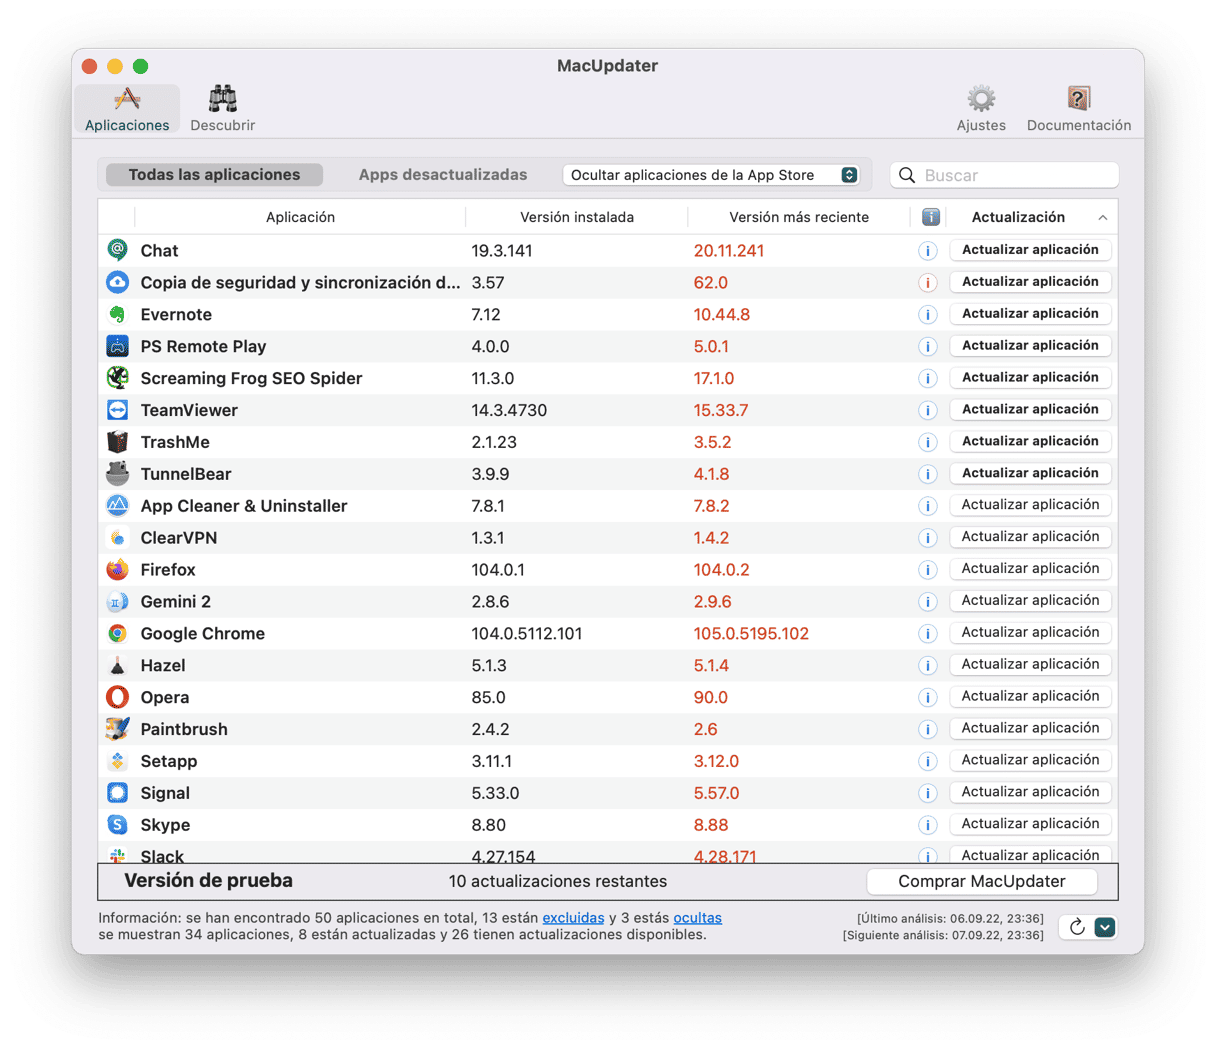Show info for the Chat update
Screen dimensions: 1216x1049
pyautogui.click(x=928, y=251)
